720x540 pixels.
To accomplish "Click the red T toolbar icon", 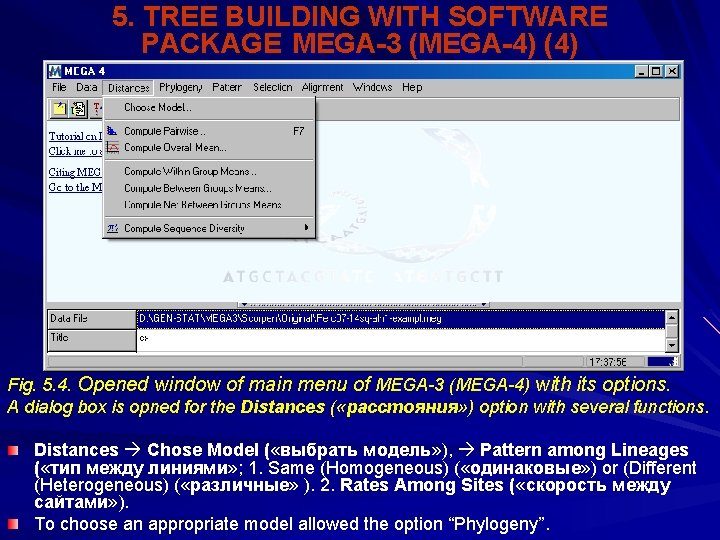I will click(97, 109).
